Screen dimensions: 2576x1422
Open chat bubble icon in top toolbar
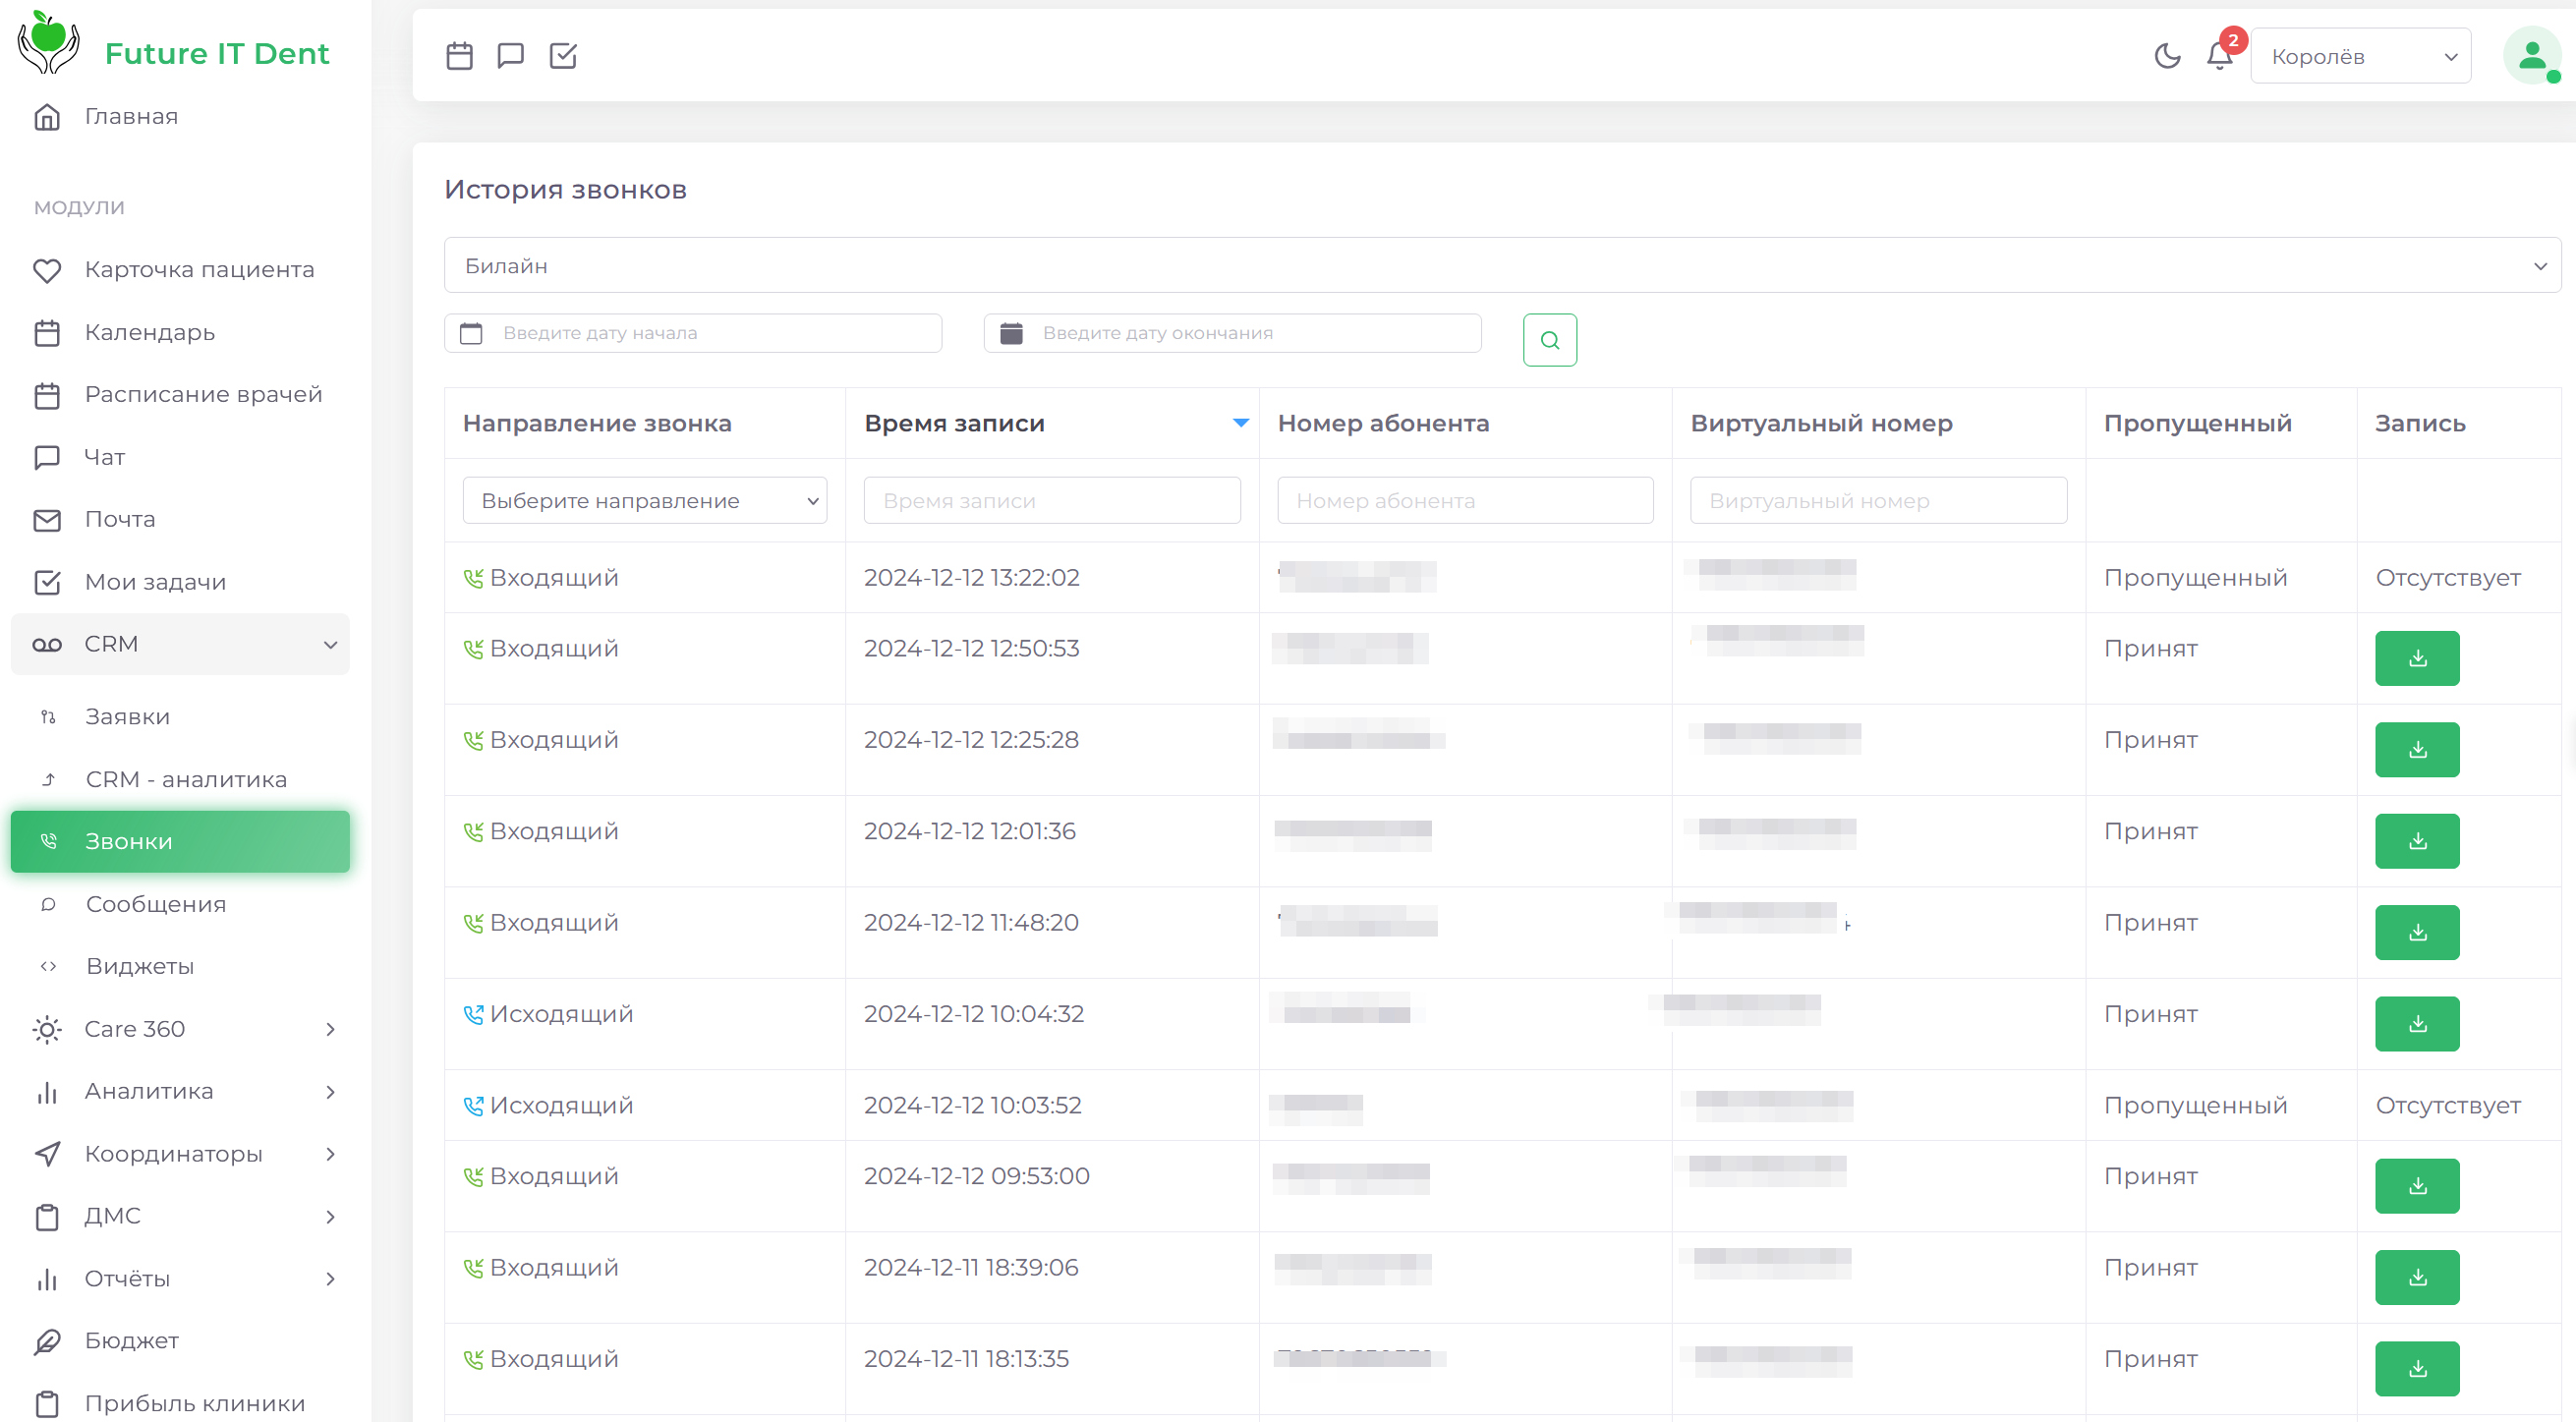[x=511, y=56]
